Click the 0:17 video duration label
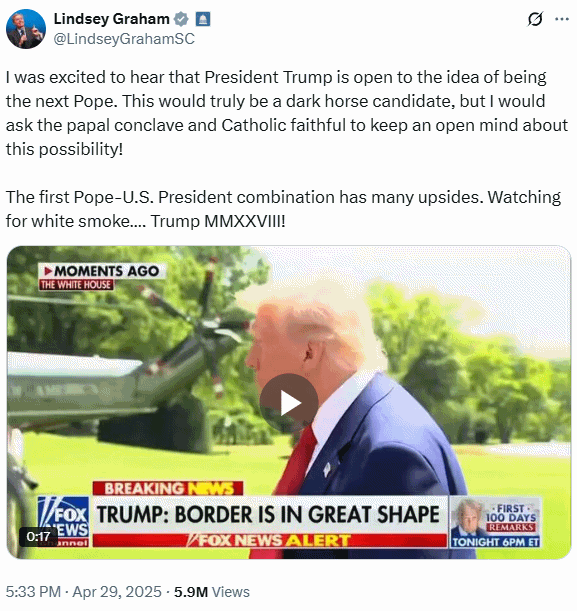 (38, 537)
